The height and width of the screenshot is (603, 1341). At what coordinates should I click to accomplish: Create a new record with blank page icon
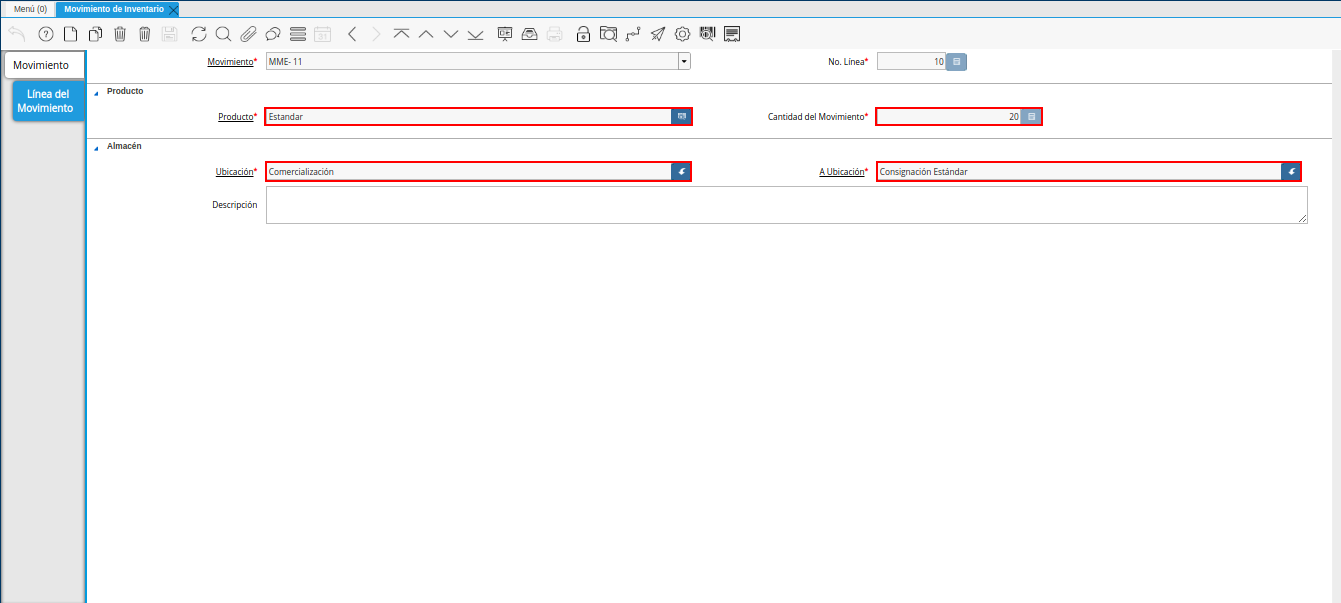coord(70,34)
